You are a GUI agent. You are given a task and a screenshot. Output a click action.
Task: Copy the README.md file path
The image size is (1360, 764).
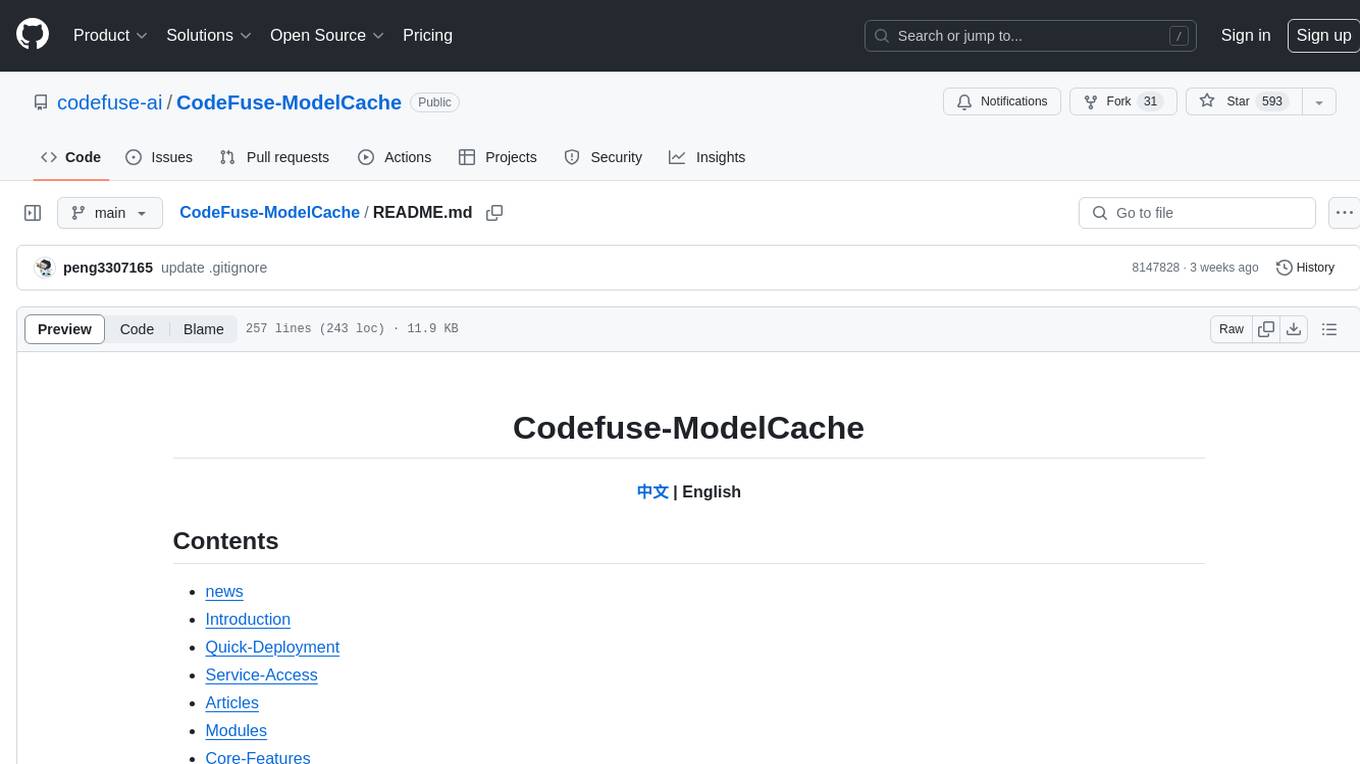(494, 213)
